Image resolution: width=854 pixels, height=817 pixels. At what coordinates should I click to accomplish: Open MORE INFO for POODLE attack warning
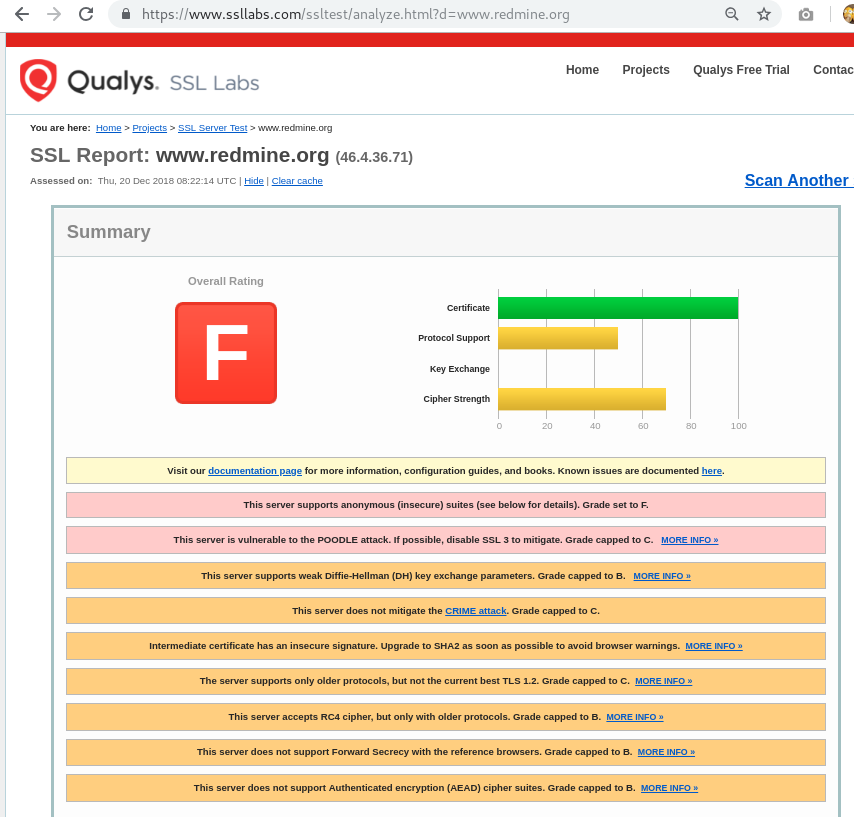click(690, 540)
